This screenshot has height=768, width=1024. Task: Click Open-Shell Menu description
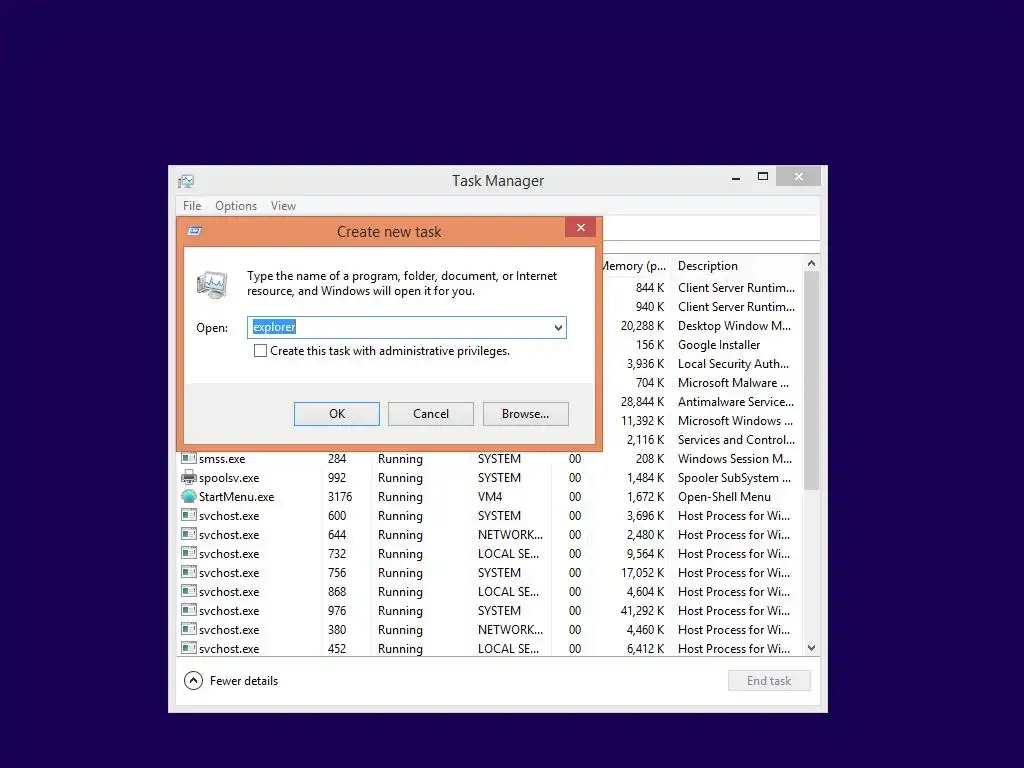[724, 496]
